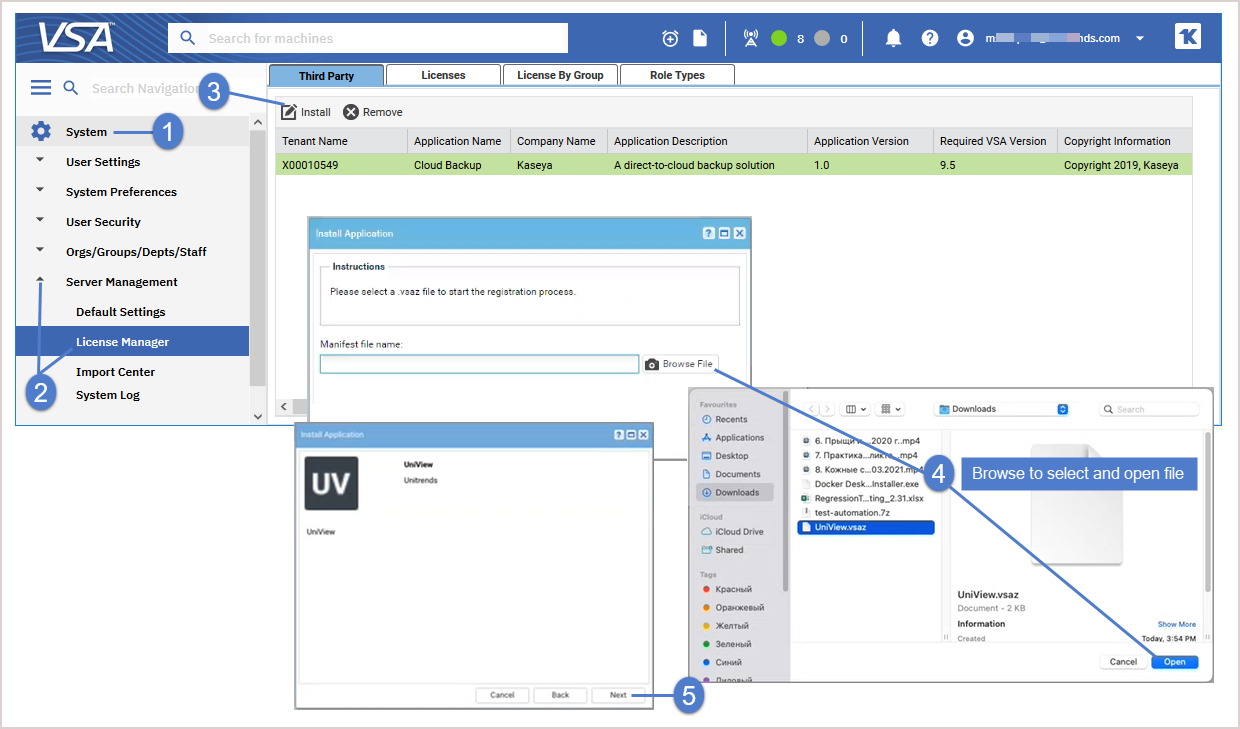Click Open in the file picker
This screenshot has height=729, width=1240.
click(1174, 662)
